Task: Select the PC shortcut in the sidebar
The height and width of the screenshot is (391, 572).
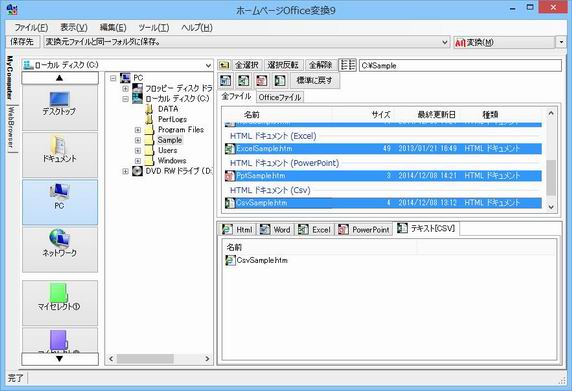Action: coord(60,202)
